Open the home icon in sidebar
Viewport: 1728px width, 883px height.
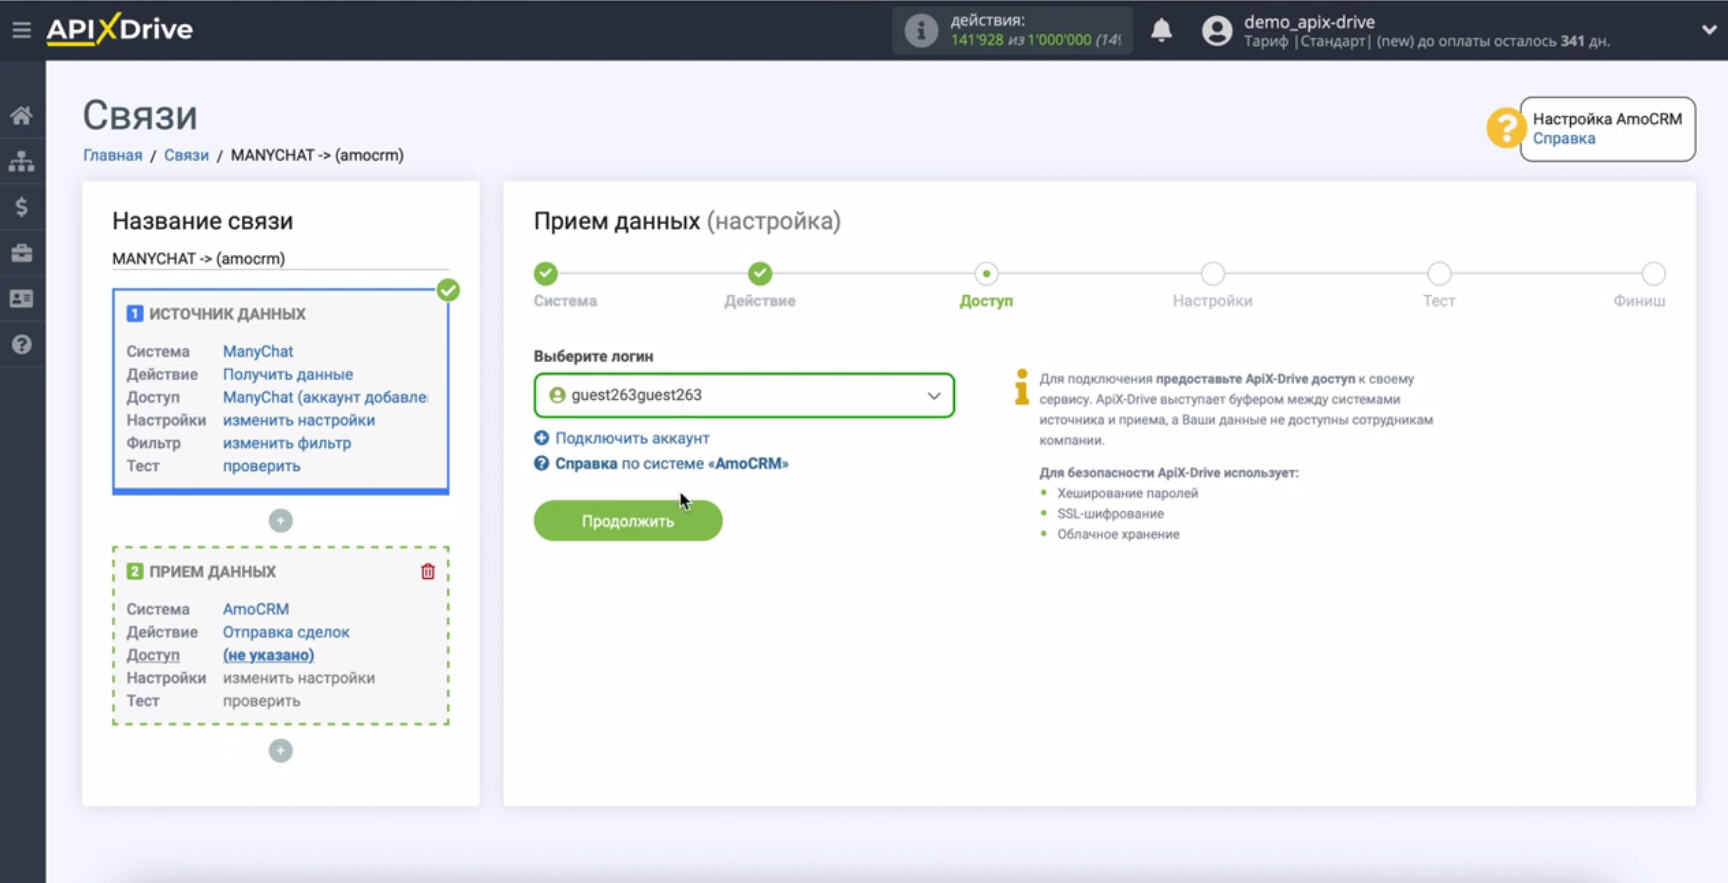click(x=21, y=116)
